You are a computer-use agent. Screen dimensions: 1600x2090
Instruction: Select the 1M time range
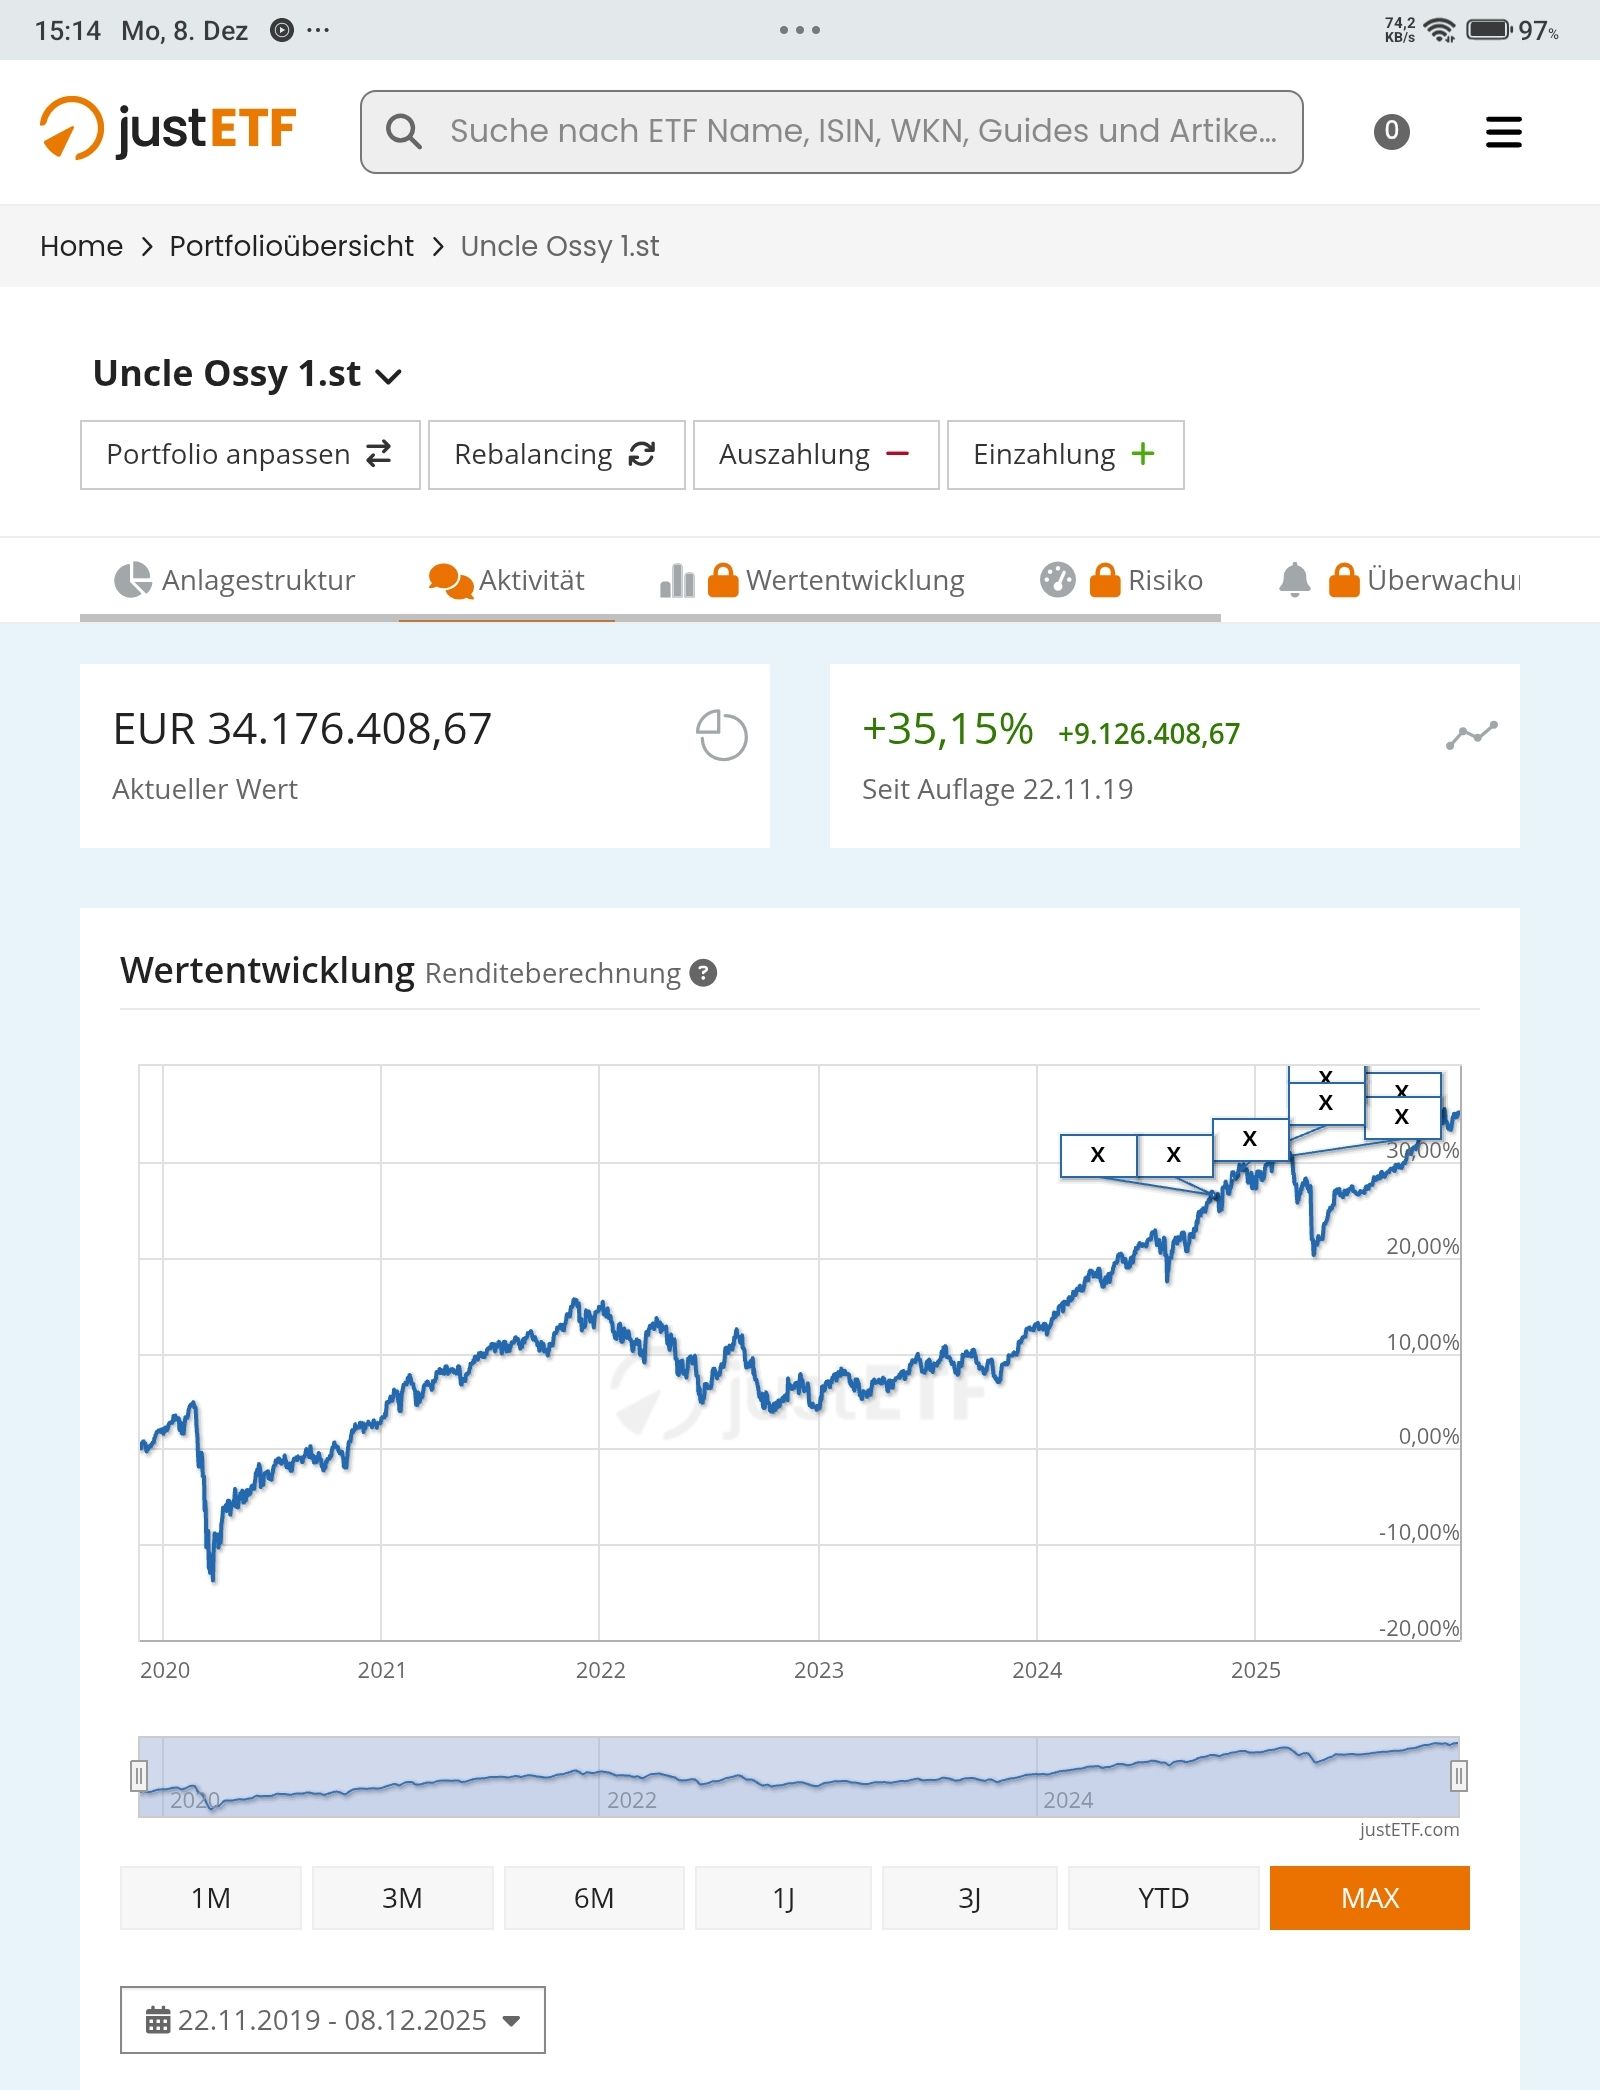[210, 1897]
